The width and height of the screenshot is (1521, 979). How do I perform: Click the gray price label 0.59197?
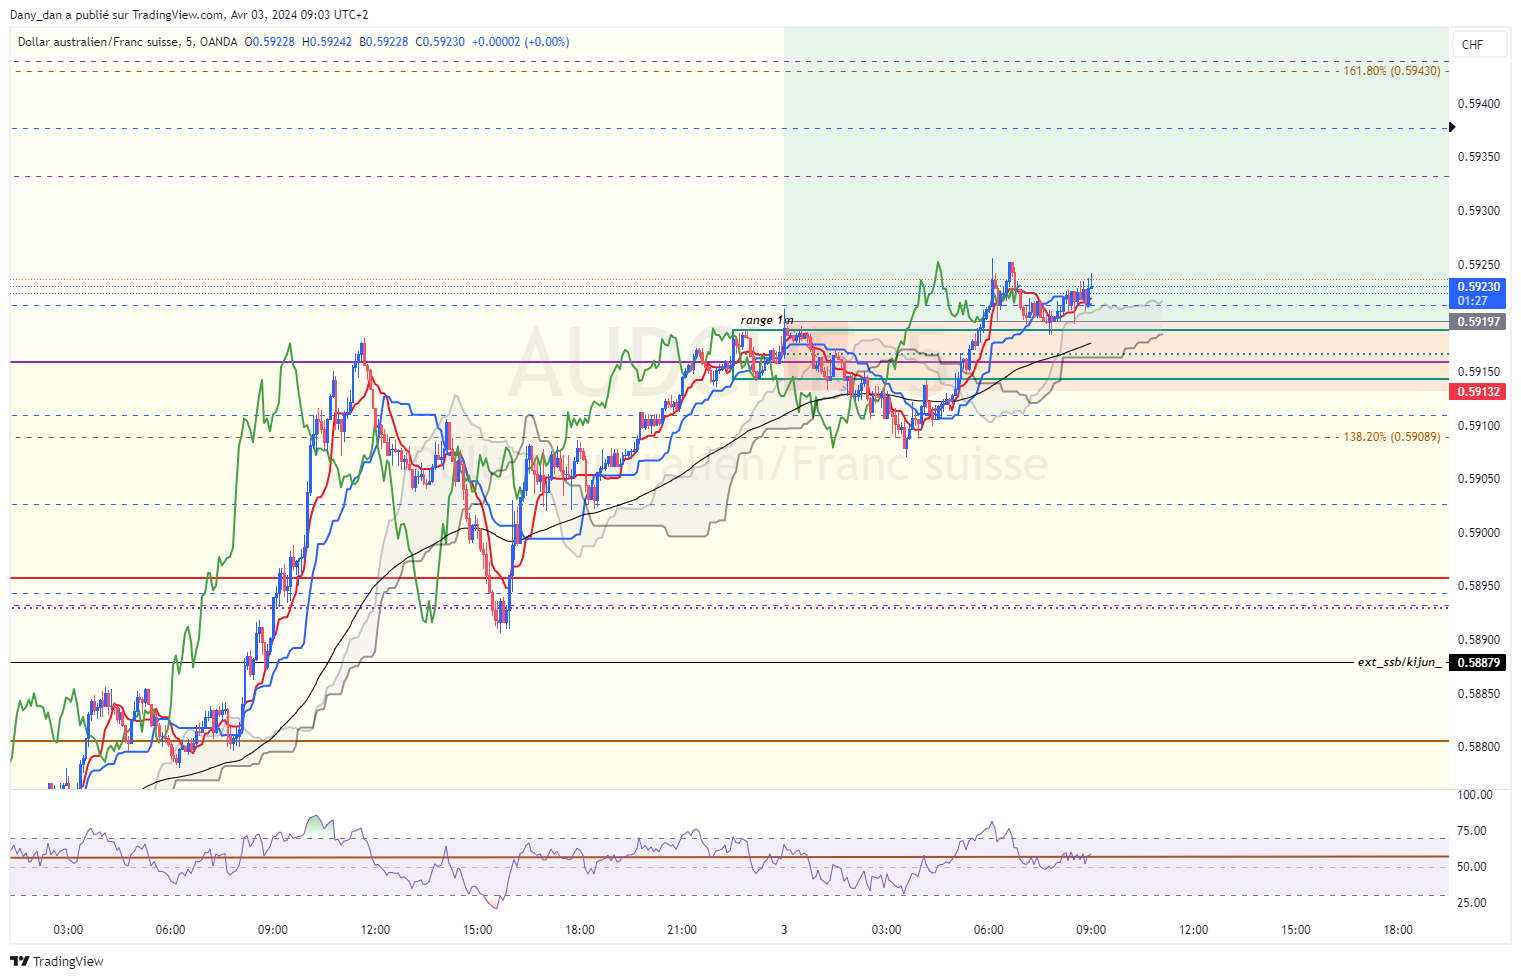(x=1478, y=321)
